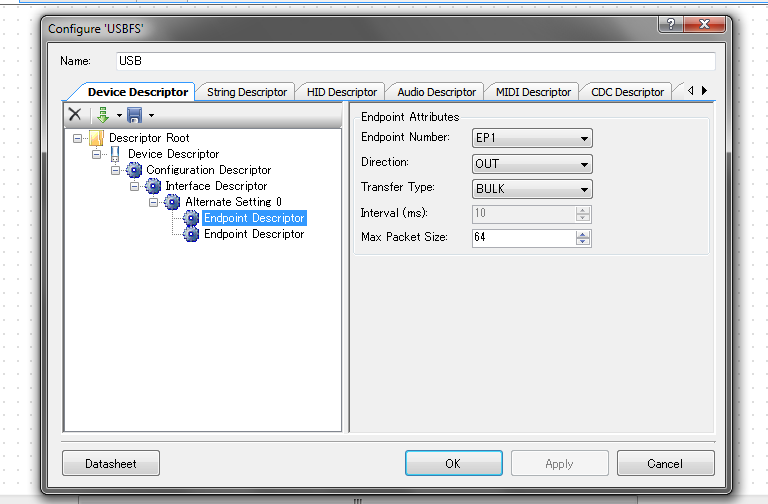Screen dimensions: 768x504
Task: Click the Interface Descriptor gear icon
Action: click(153, 187)
